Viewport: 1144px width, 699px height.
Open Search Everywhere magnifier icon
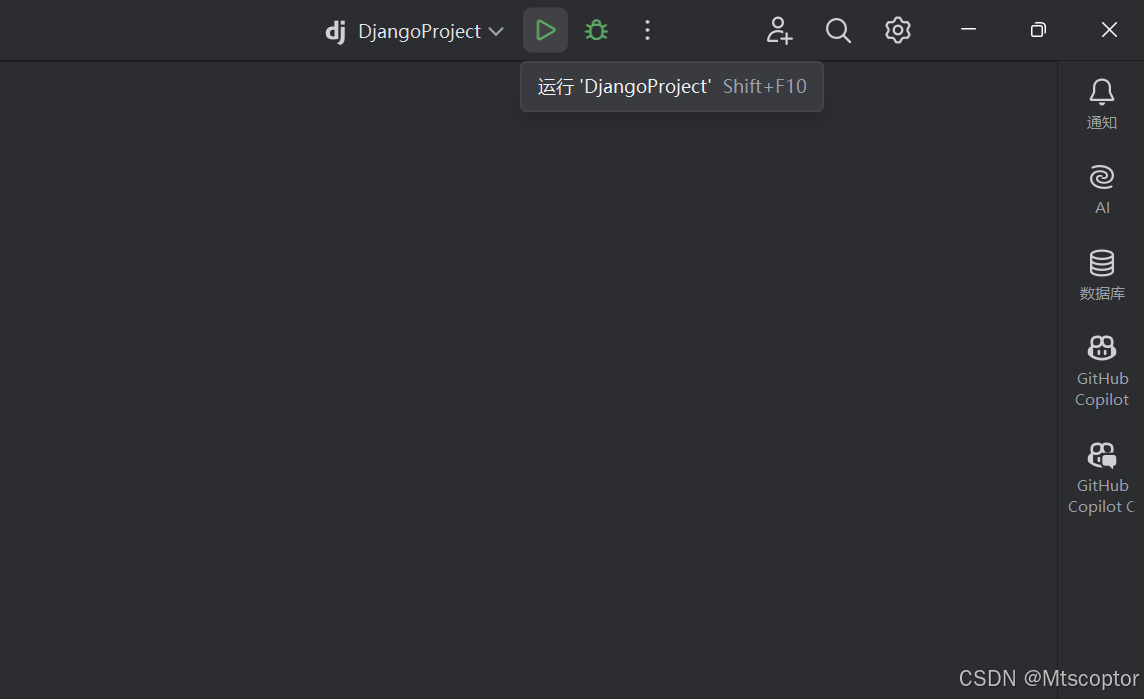pos(838,30)
